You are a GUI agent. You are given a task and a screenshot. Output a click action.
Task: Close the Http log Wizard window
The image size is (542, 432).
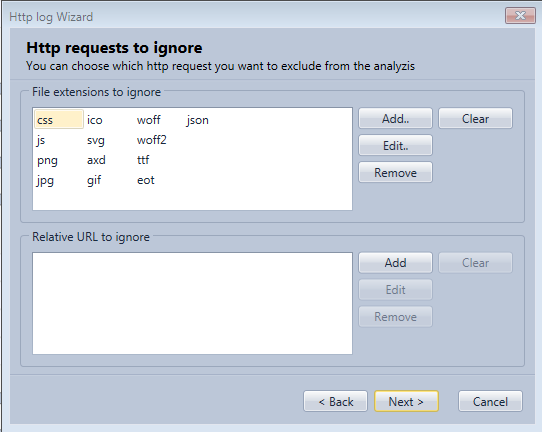pyautogui.click(x=520, y=16)
